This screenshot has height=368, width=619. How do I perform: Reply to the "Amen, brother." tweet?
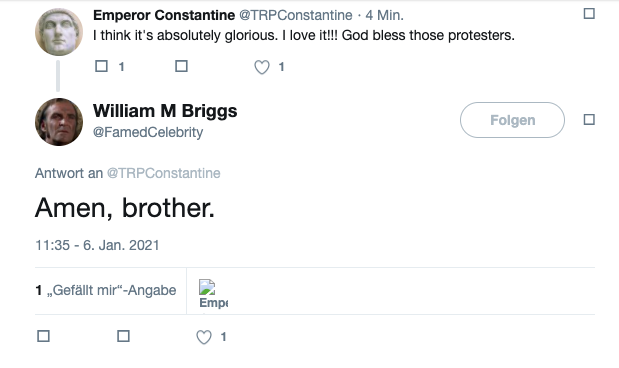coord(43,336)
